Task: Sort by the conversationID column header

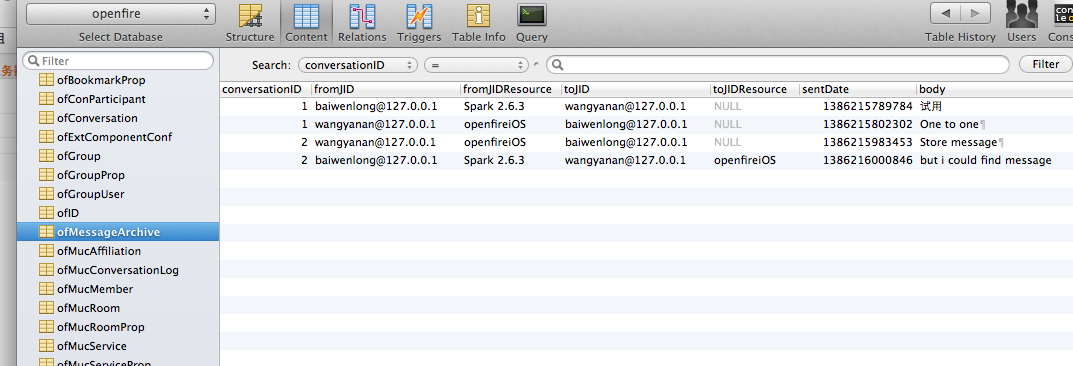Action: click(x=266, y=90)
